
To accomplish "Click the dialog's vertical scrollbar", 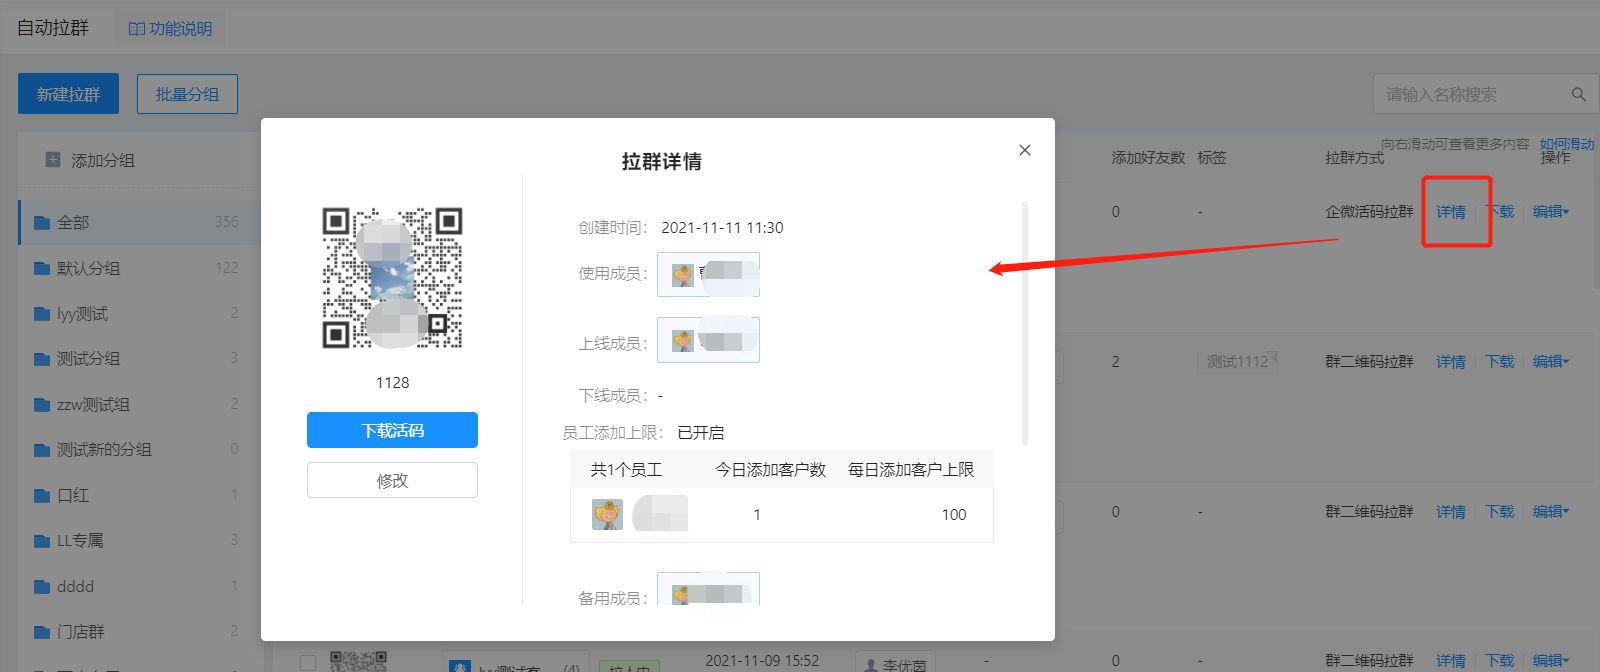I will click(1025, 322).
